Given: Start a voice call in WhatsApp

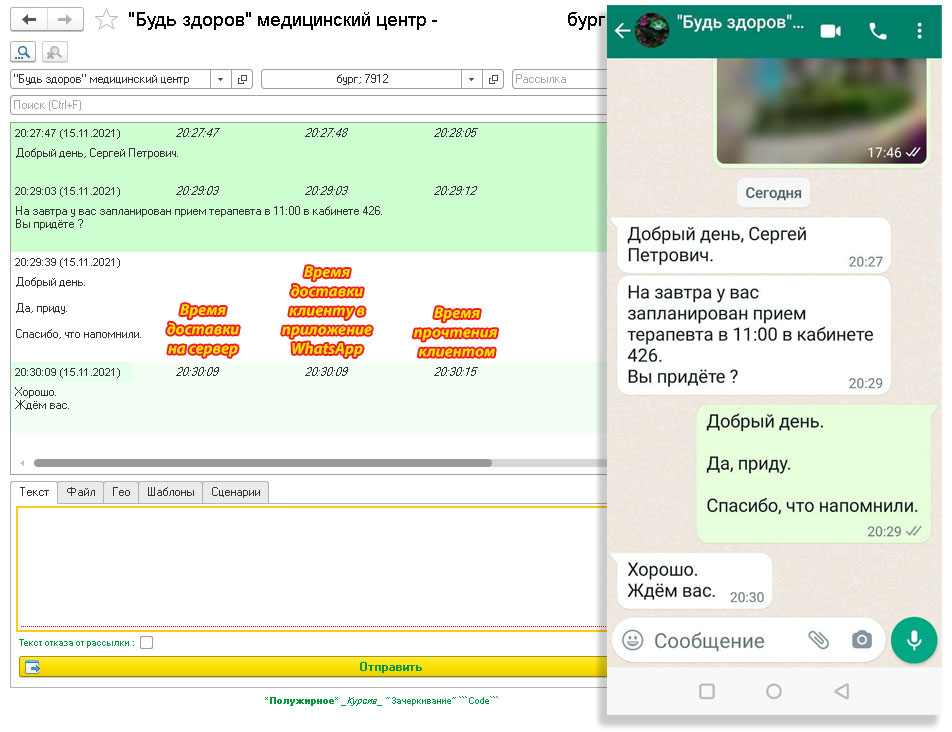Looking at the screenshot, I should click(878, 30).
